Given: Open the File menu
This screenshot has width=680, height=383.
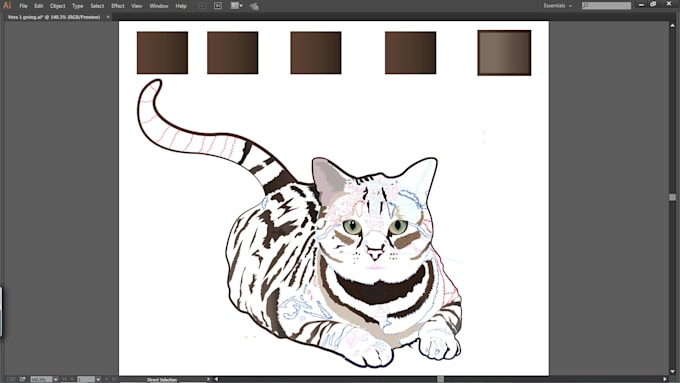Looking at the screenshot, I should coord(23,6).
